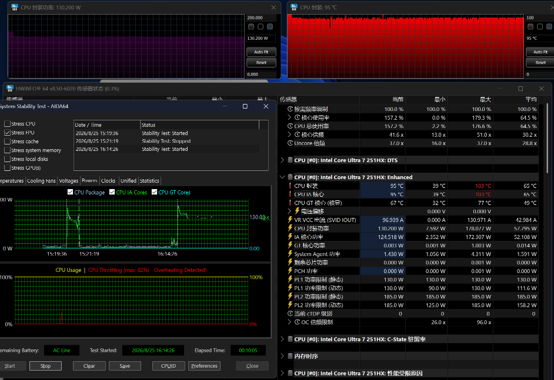The height and width of the screenshot is (380, 554).
Task: Click Reset in CPU temperature graph window
Action: pos(540,63)
